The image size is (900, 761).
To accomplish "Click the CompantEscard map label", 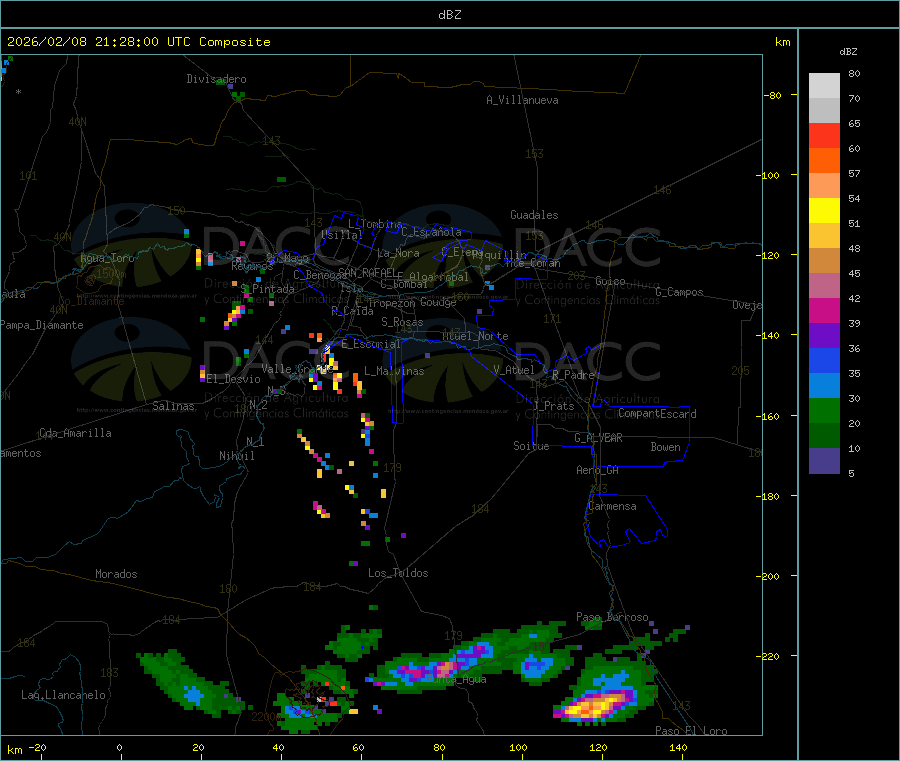I will point(657,414).
